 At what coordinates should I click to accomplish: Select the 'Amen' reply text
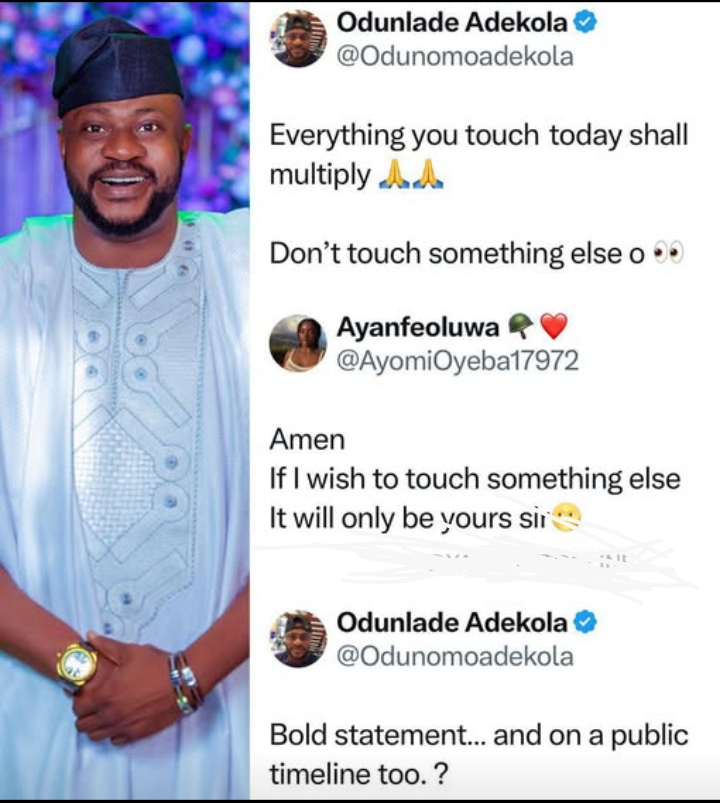coord(307,439)
